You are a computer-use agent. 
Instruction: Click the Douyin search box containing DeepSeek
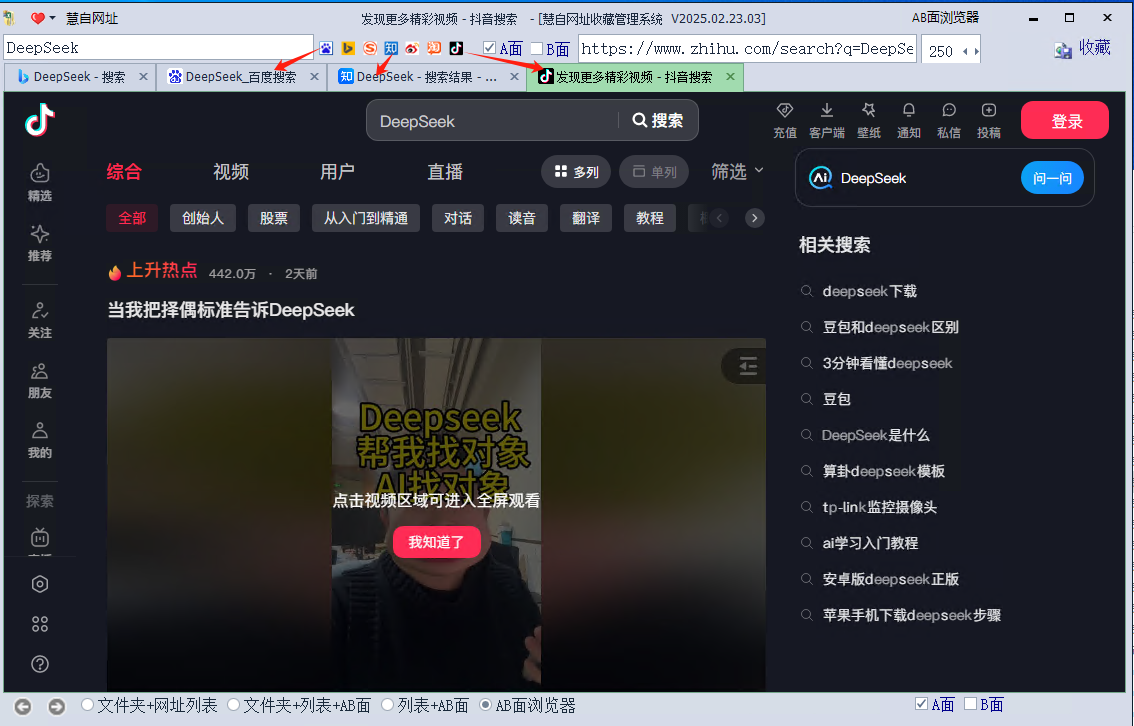[492, 121]
